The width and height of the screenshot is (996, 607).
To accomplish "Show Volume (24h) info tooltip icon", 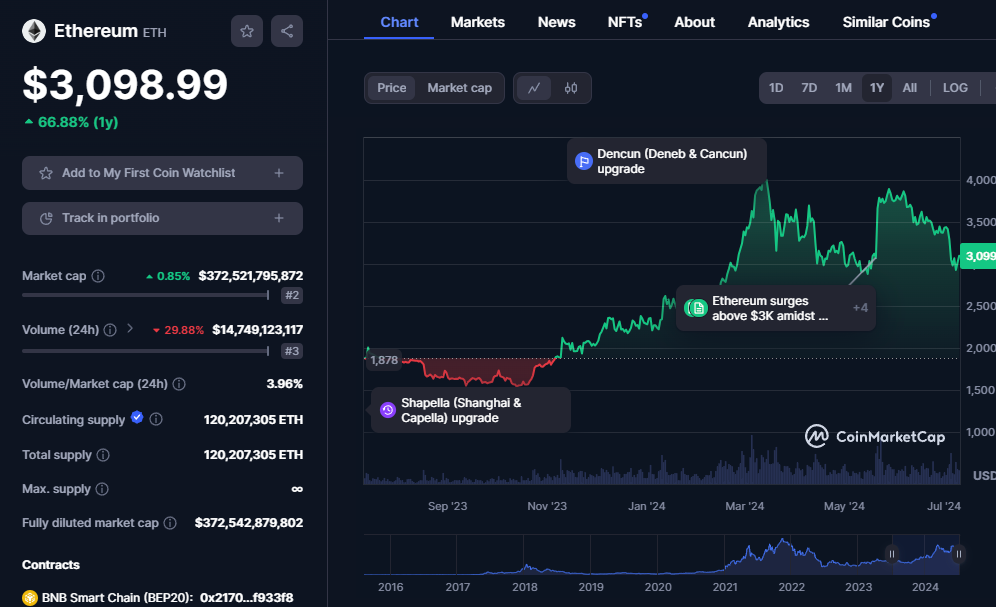I will (x=110, y=330).
